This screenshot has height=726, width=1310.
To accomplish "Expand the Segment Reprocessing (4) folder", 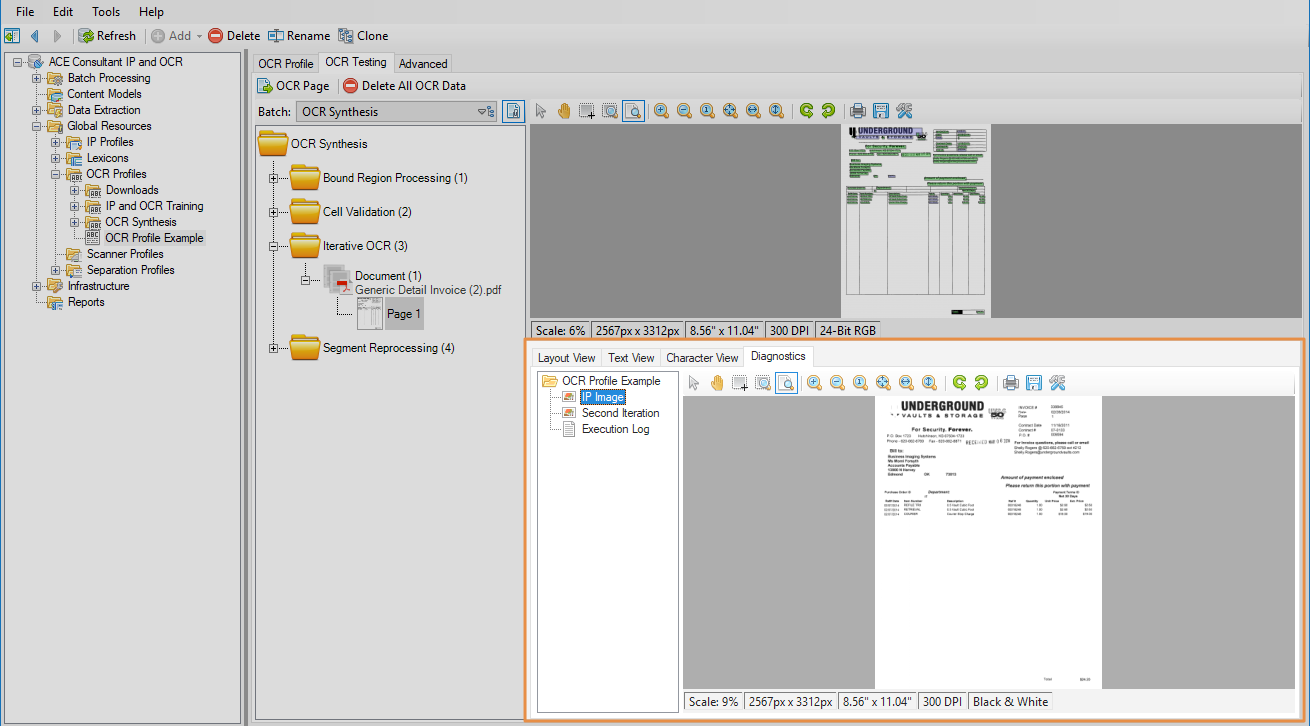I will [x=273, y=348].
